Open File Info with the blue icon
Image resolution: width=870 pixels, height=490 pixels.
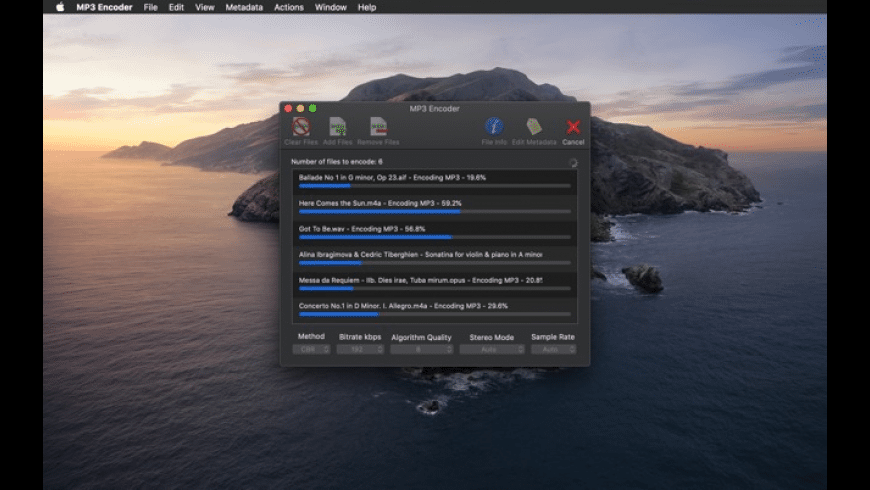[x=494, y=127]
